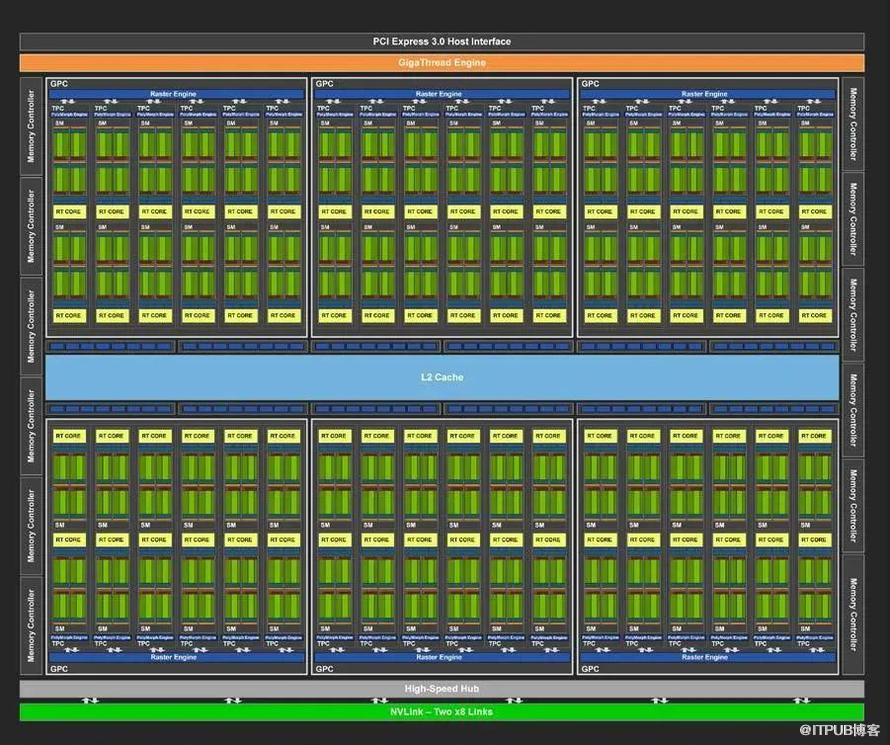Select the Raster Engine bar in top-right GPC
This screenshot has height=745, width=890.
[x=706, y=94]
